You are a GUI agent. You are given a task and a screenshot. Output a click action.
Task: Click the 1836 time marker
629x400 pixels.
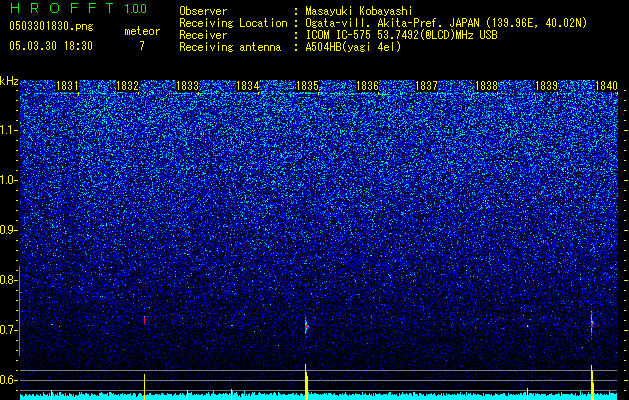tap(367, 86)
